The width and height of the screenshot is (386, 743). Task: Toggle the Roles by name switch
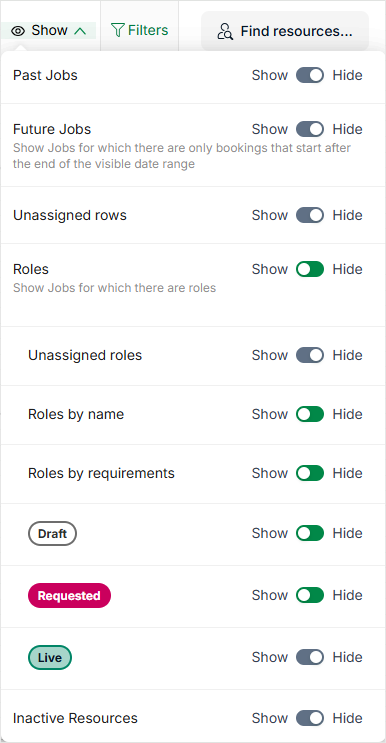[310, 414]
